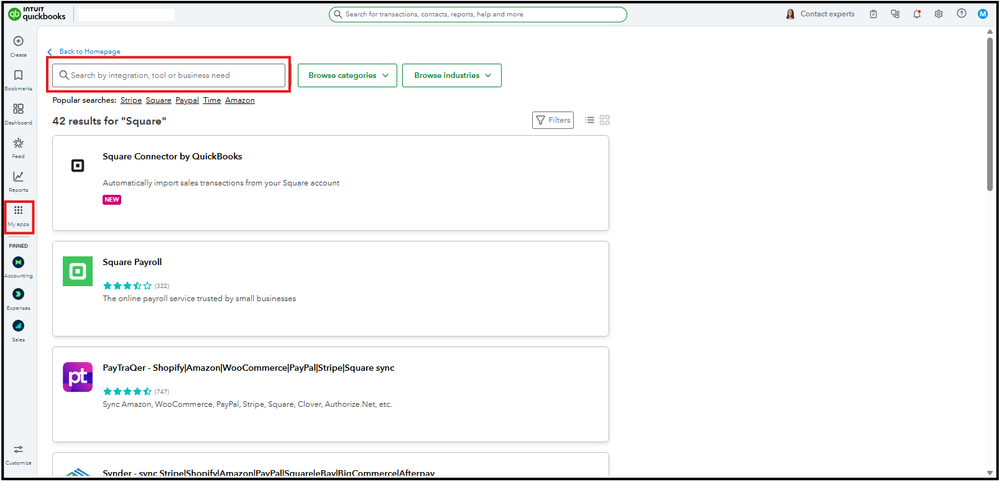The width and height of the screenshot is (999, 481).
Task: Click the Square Payroll green logo
Action: pos(78,271)
